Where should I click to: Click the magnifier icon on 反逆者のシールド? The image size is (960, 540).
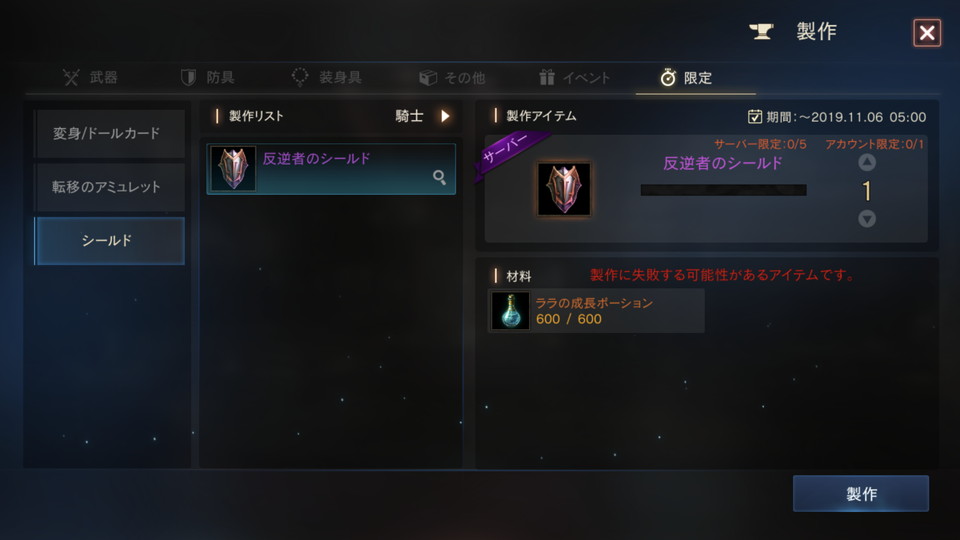[x=439, y=178]
